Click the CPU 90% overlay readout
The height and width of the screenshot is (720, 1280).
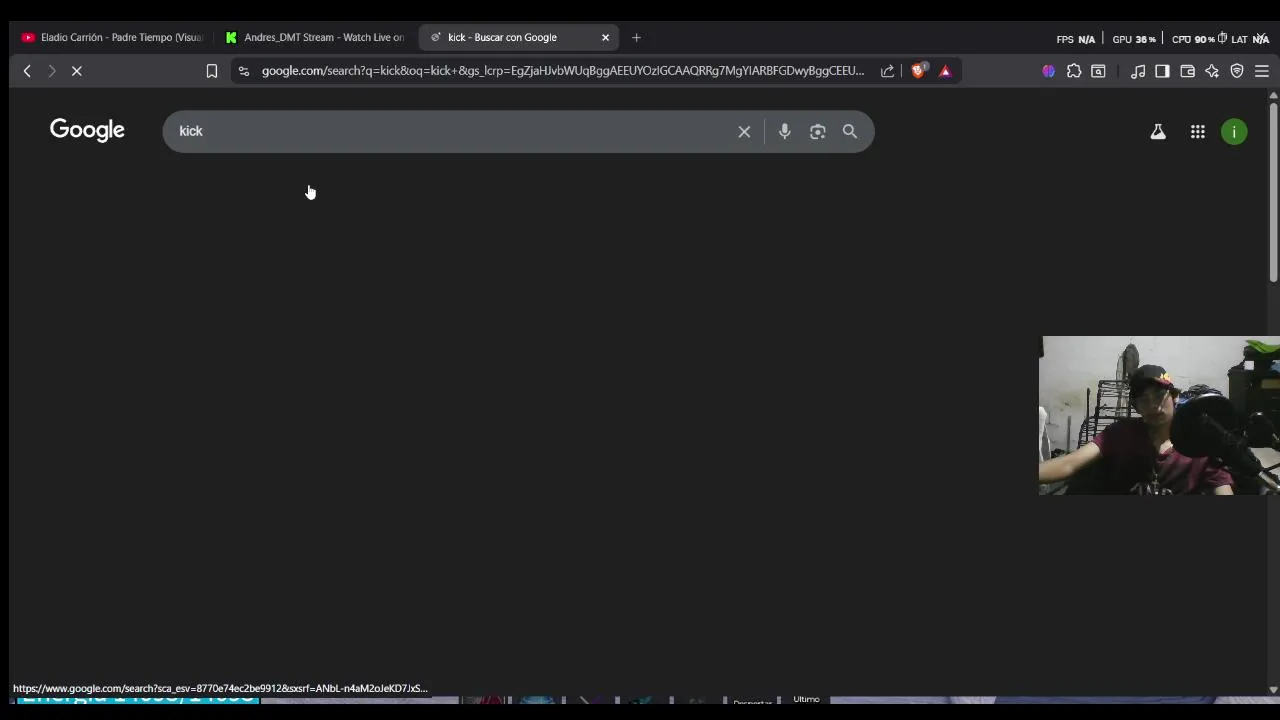click(1193, 39)
